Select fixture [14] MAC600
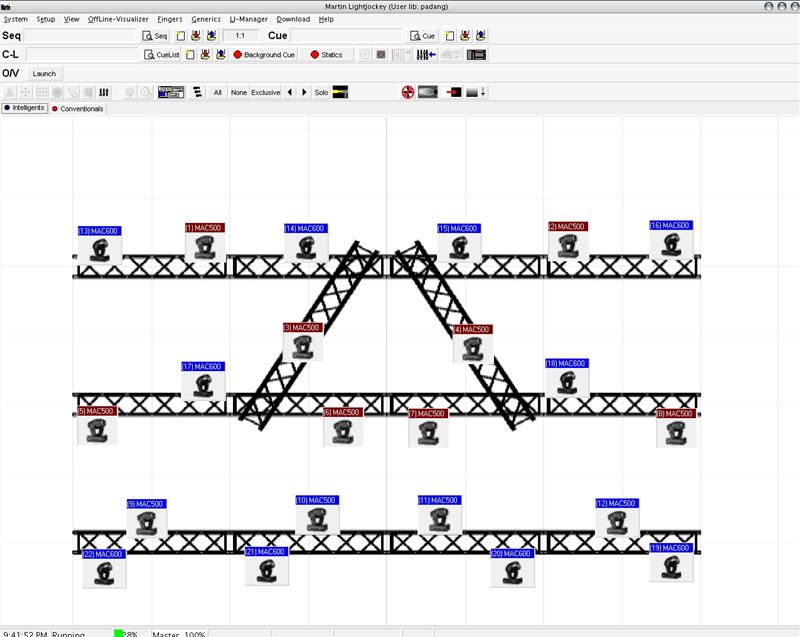Screen dimensions: 800x637 pos(306,243)
